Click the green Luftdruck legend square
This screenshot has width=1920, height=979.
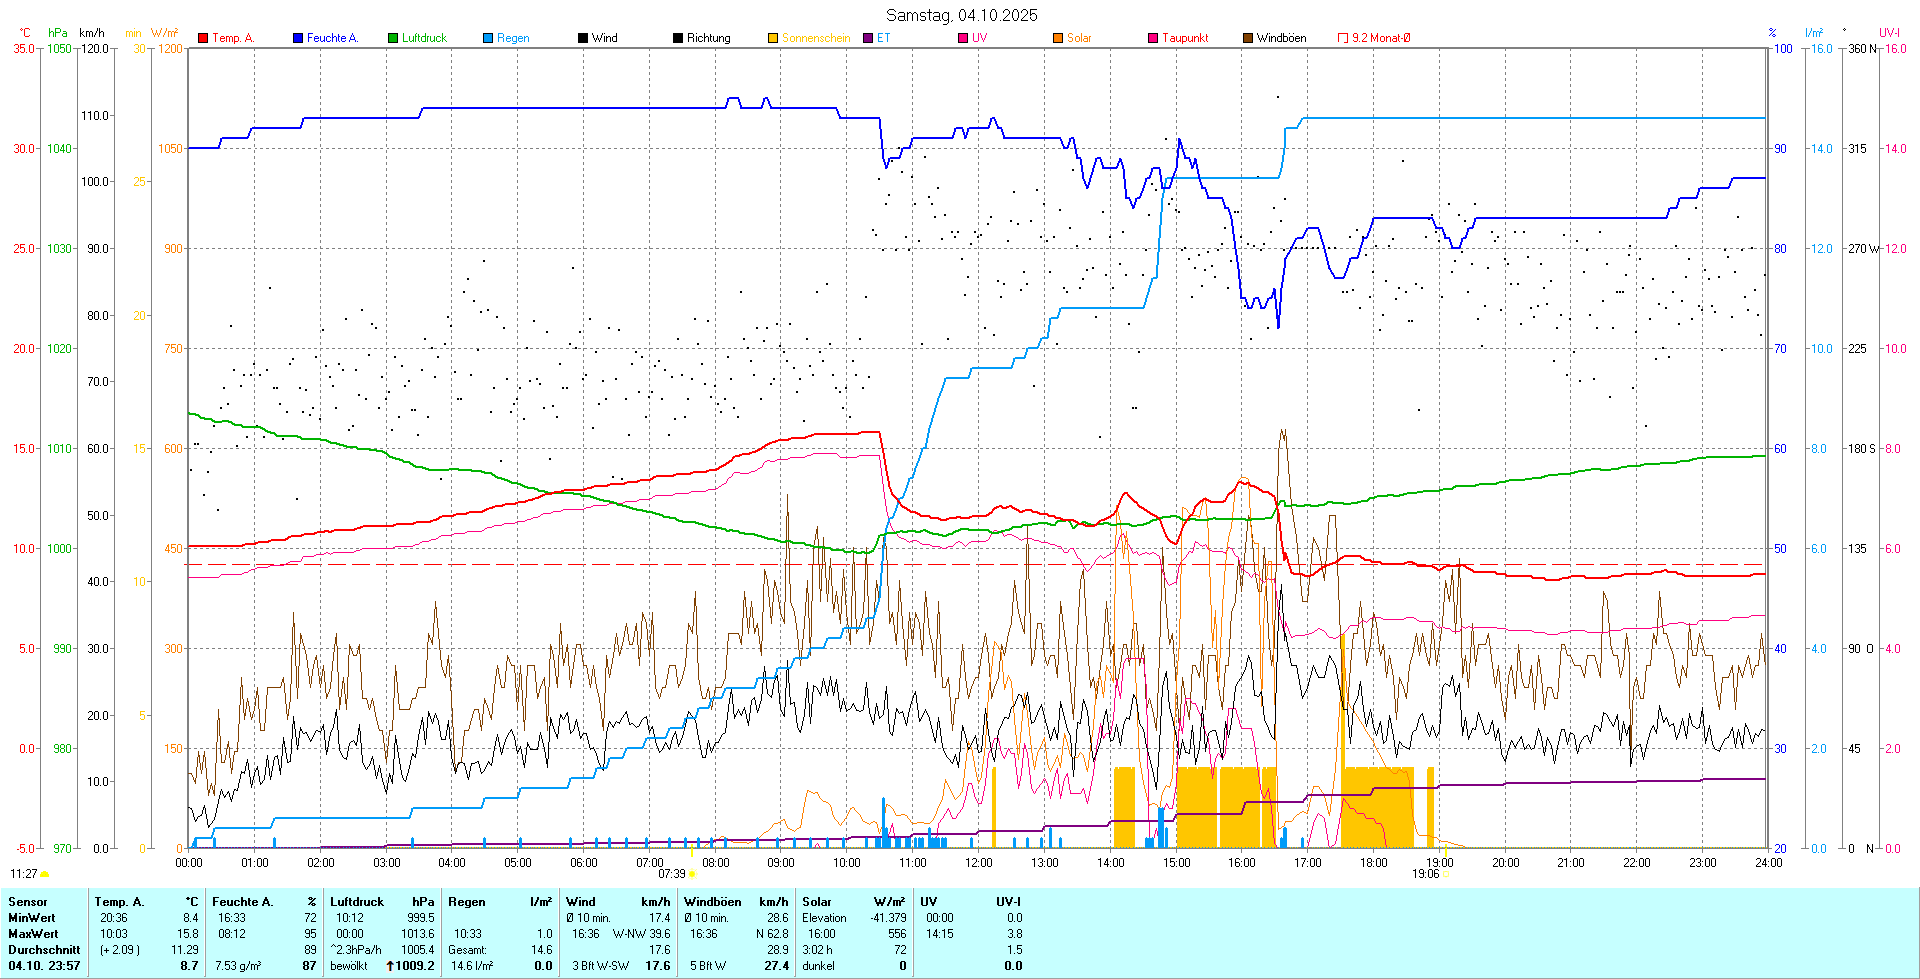tap(393, 38)
